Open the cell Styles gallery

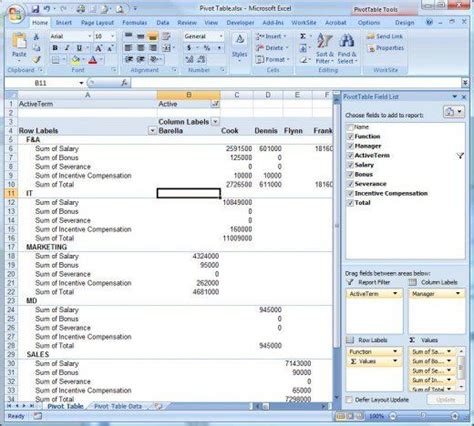tap(239, 47)
